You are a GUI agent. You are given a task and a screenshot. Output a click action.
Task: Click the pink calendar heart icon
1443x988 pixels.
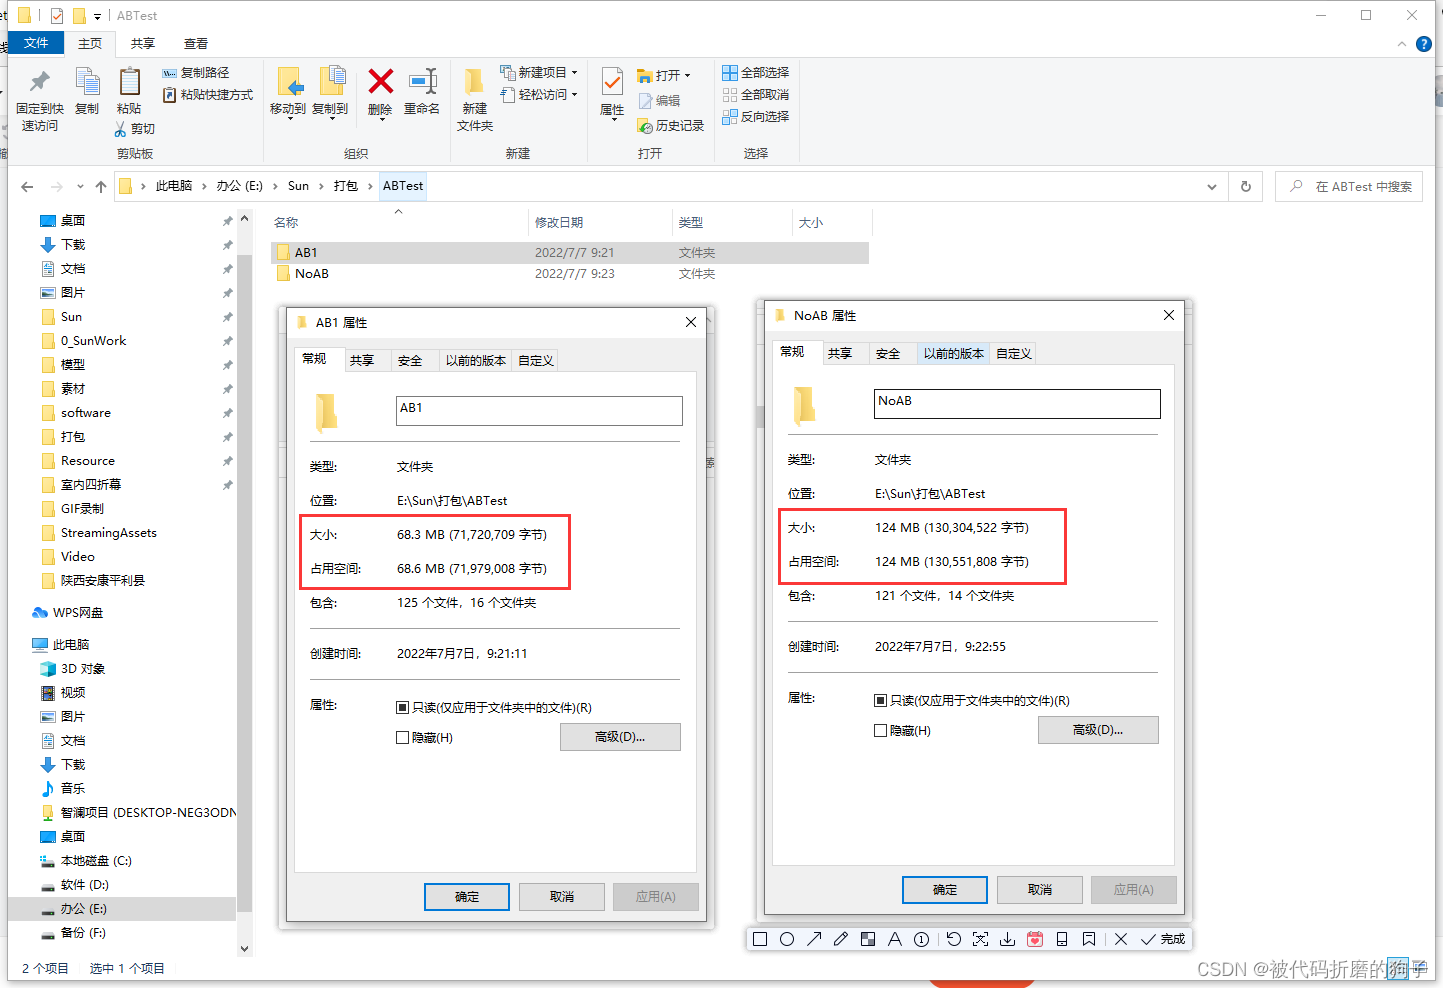point(1035,939)
